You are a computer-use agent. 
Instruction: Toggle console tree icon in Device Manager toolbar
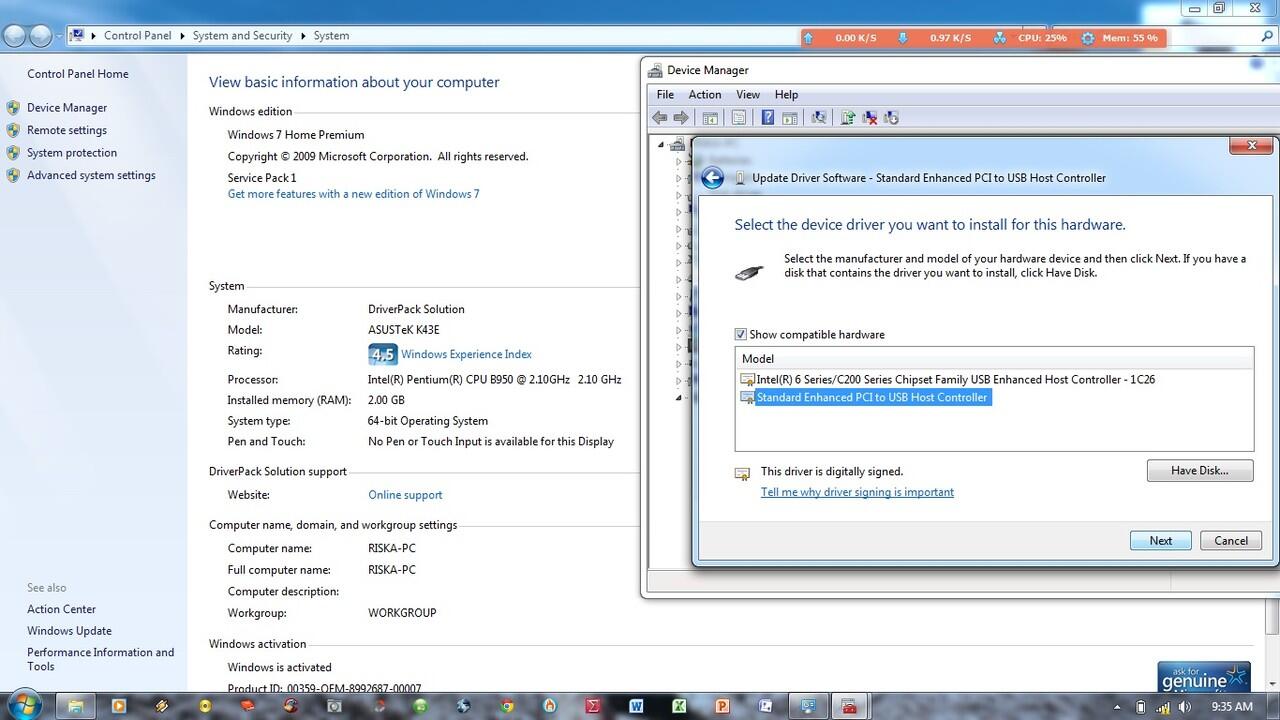(711, 118)
